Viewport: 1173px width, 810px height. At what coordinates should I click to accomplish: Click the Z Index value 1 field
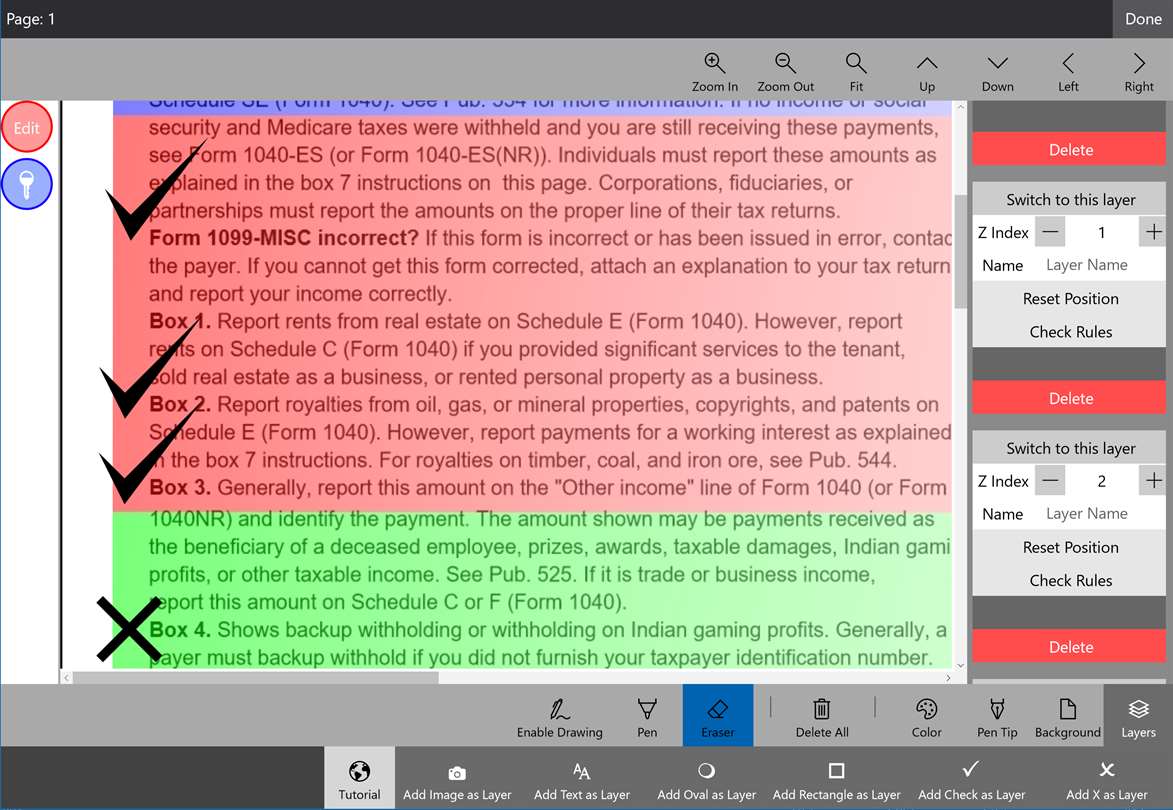click(1101, 233)
